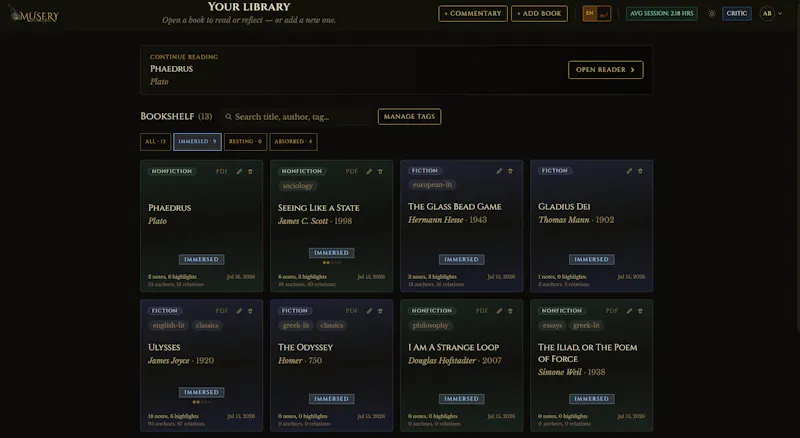Click Nonfiction badge on I Am a Strange Loop

(432, 310)
